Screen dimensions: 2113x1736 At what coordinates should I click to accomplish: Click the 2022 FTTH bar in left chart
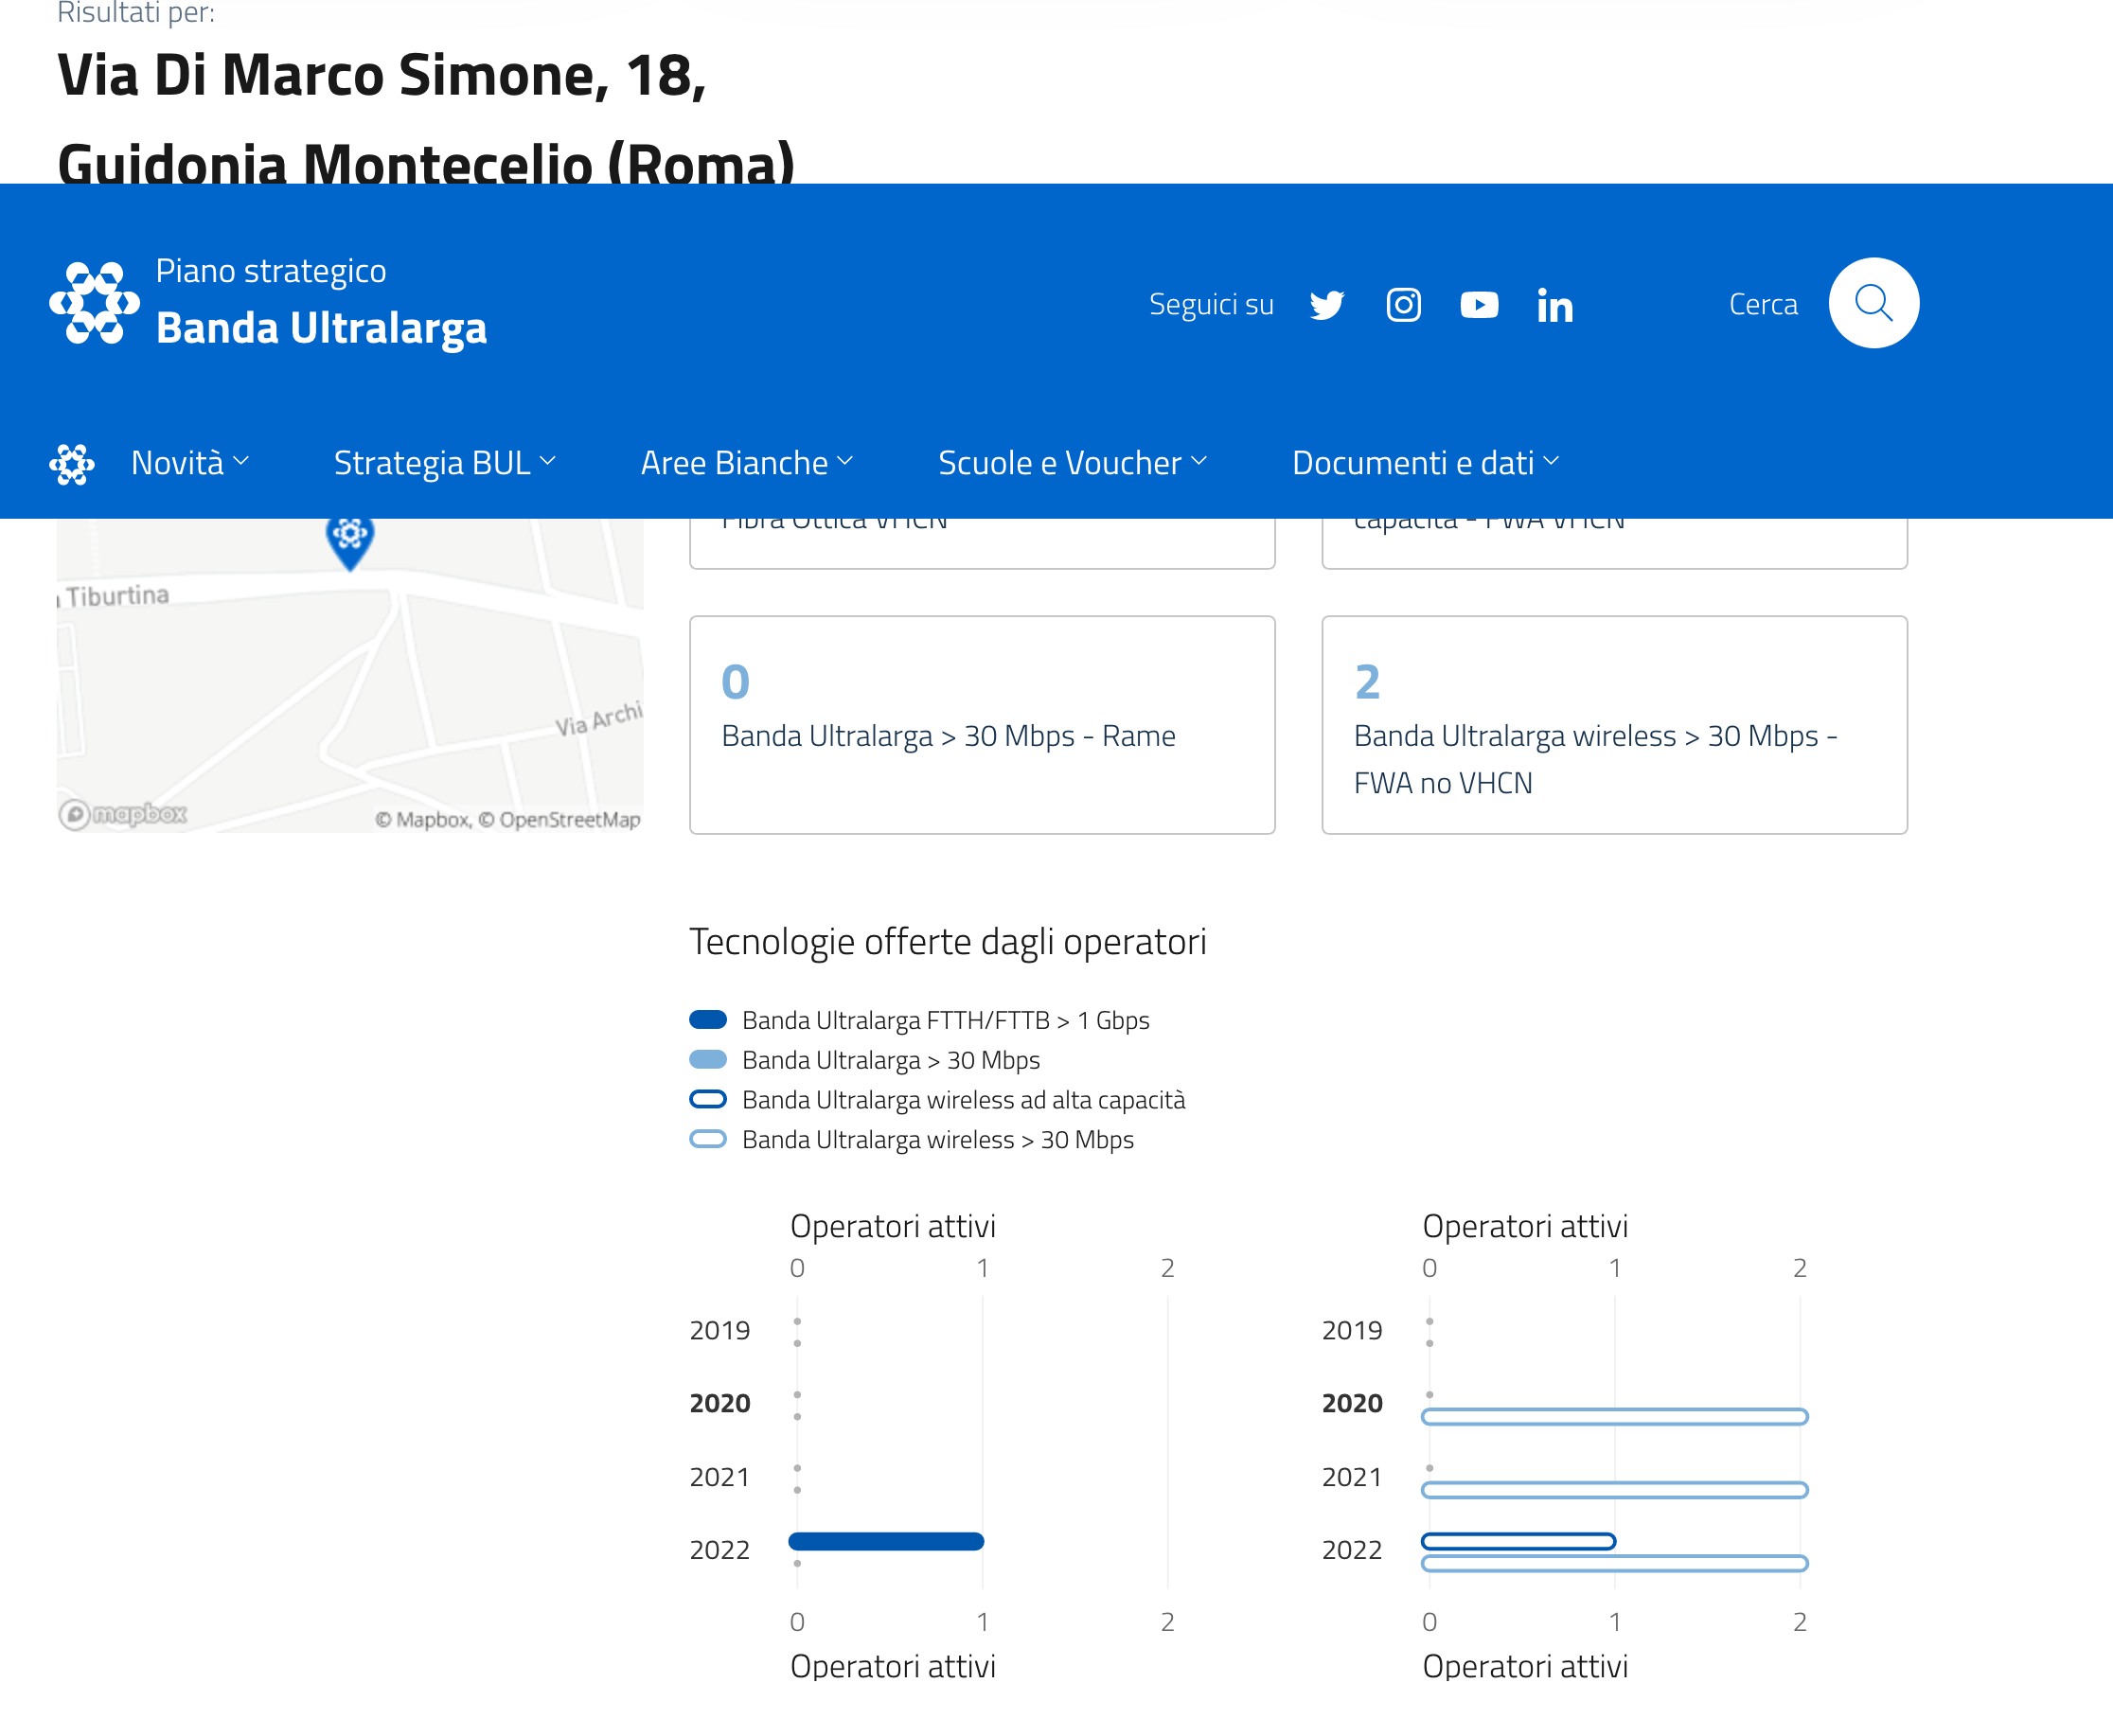point(886,1541)
